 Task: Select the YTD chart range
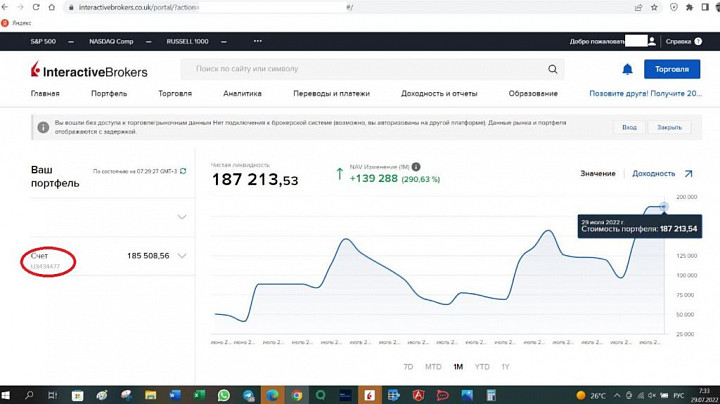[482, 366]
